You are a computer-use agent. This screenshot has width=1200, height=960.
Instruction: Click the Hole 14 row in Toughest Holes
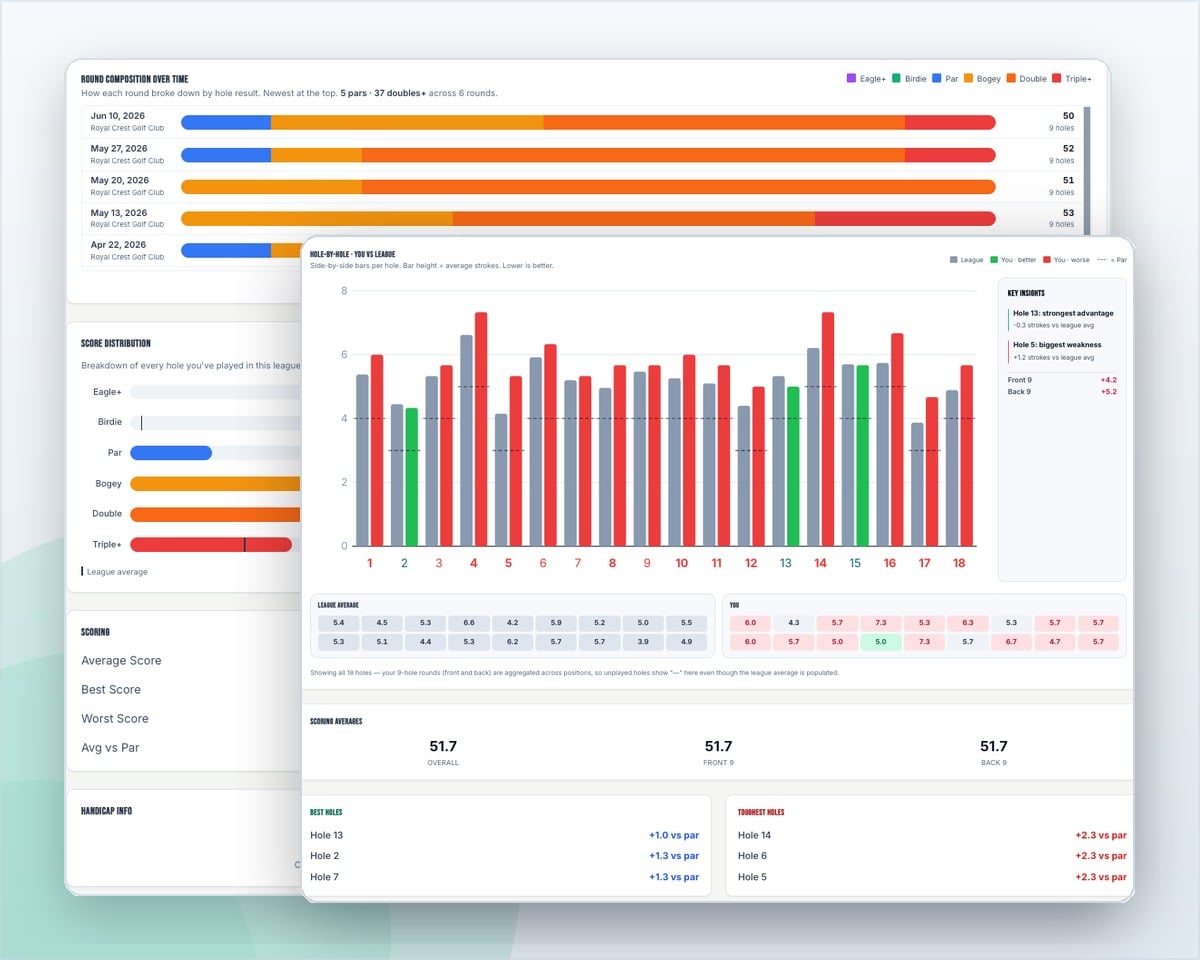pyautogui.click(x=932, y=835)
